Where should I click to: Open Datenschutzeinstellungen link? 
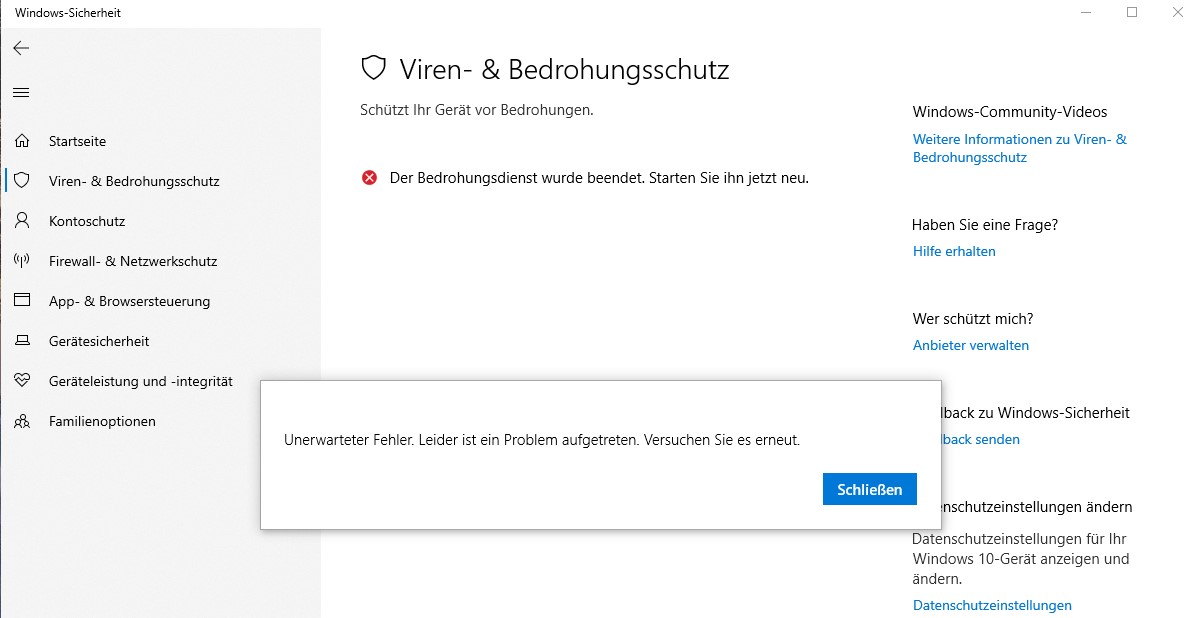[992, 606]
